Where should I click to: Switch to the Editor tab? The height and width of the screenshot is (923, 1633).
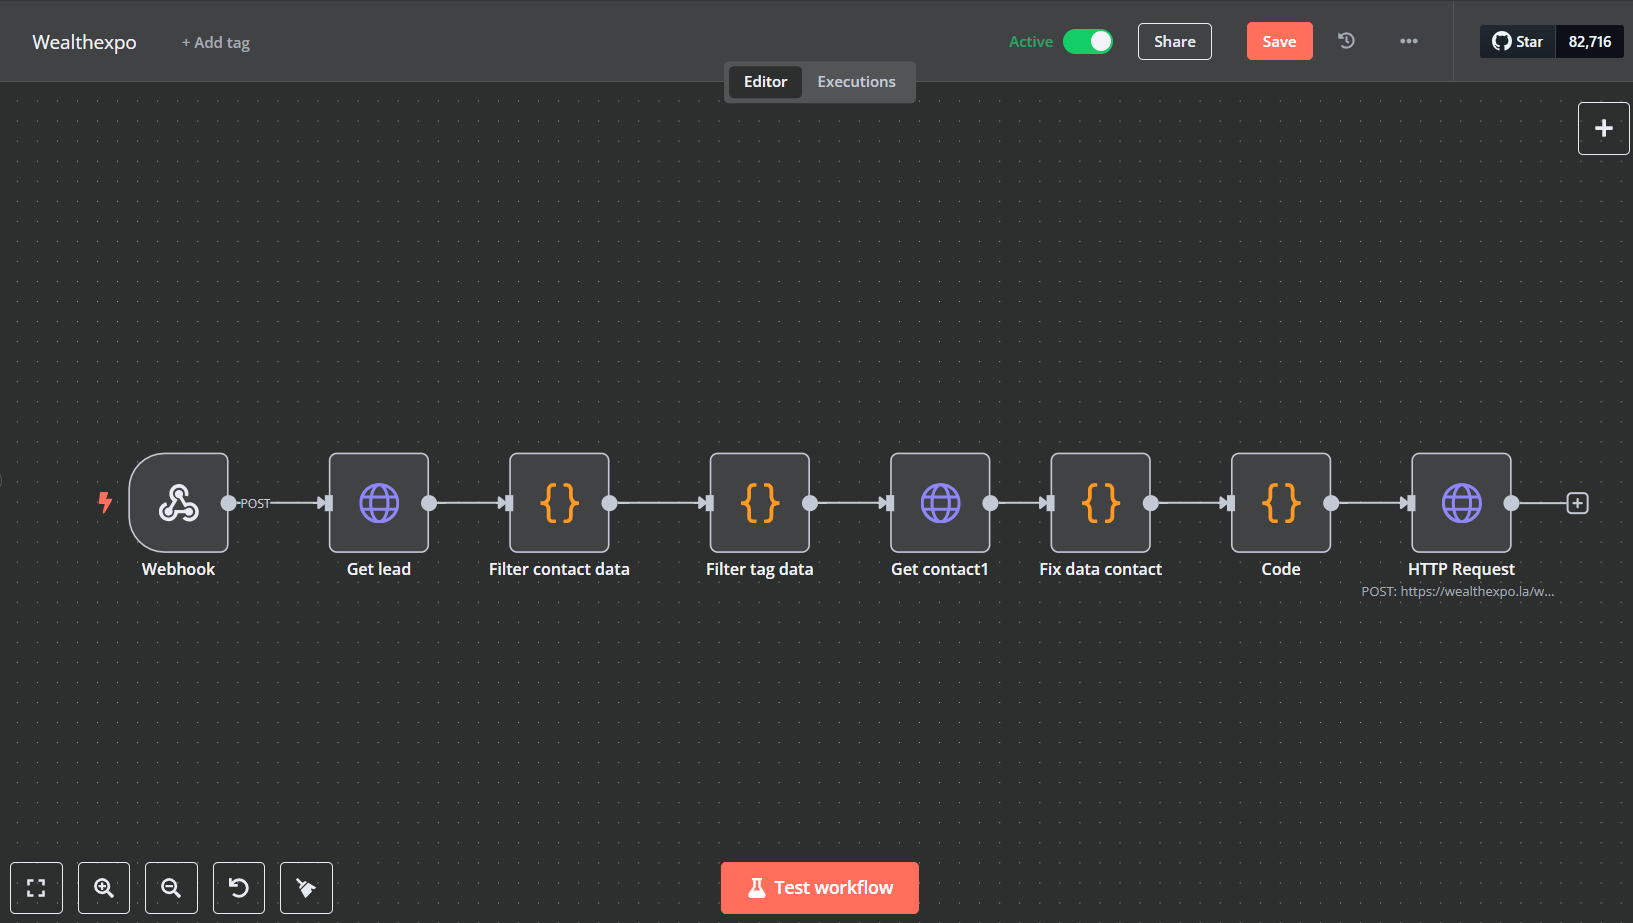pyautogui.click(x=765, y=82)
